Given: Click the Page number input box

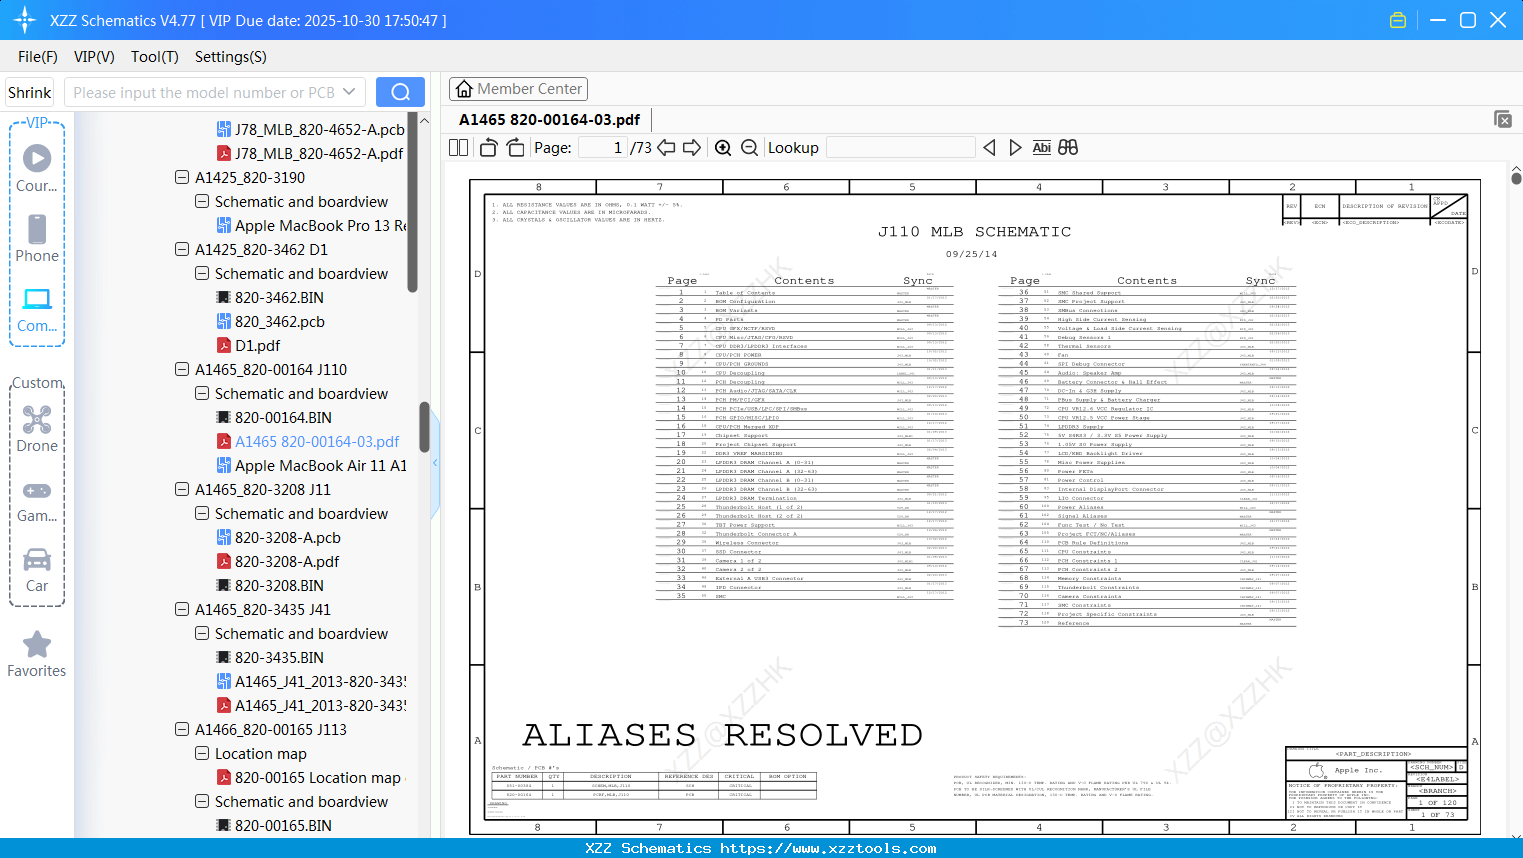Looking at the screenshot, I should (x=602, y=148).
